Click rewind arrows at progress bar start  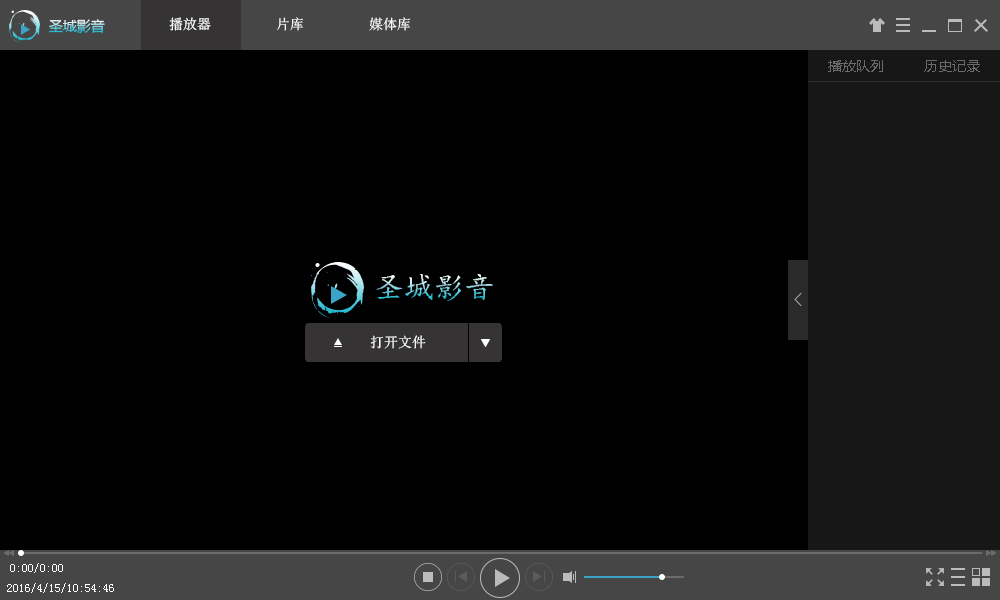tap(8, 553)
